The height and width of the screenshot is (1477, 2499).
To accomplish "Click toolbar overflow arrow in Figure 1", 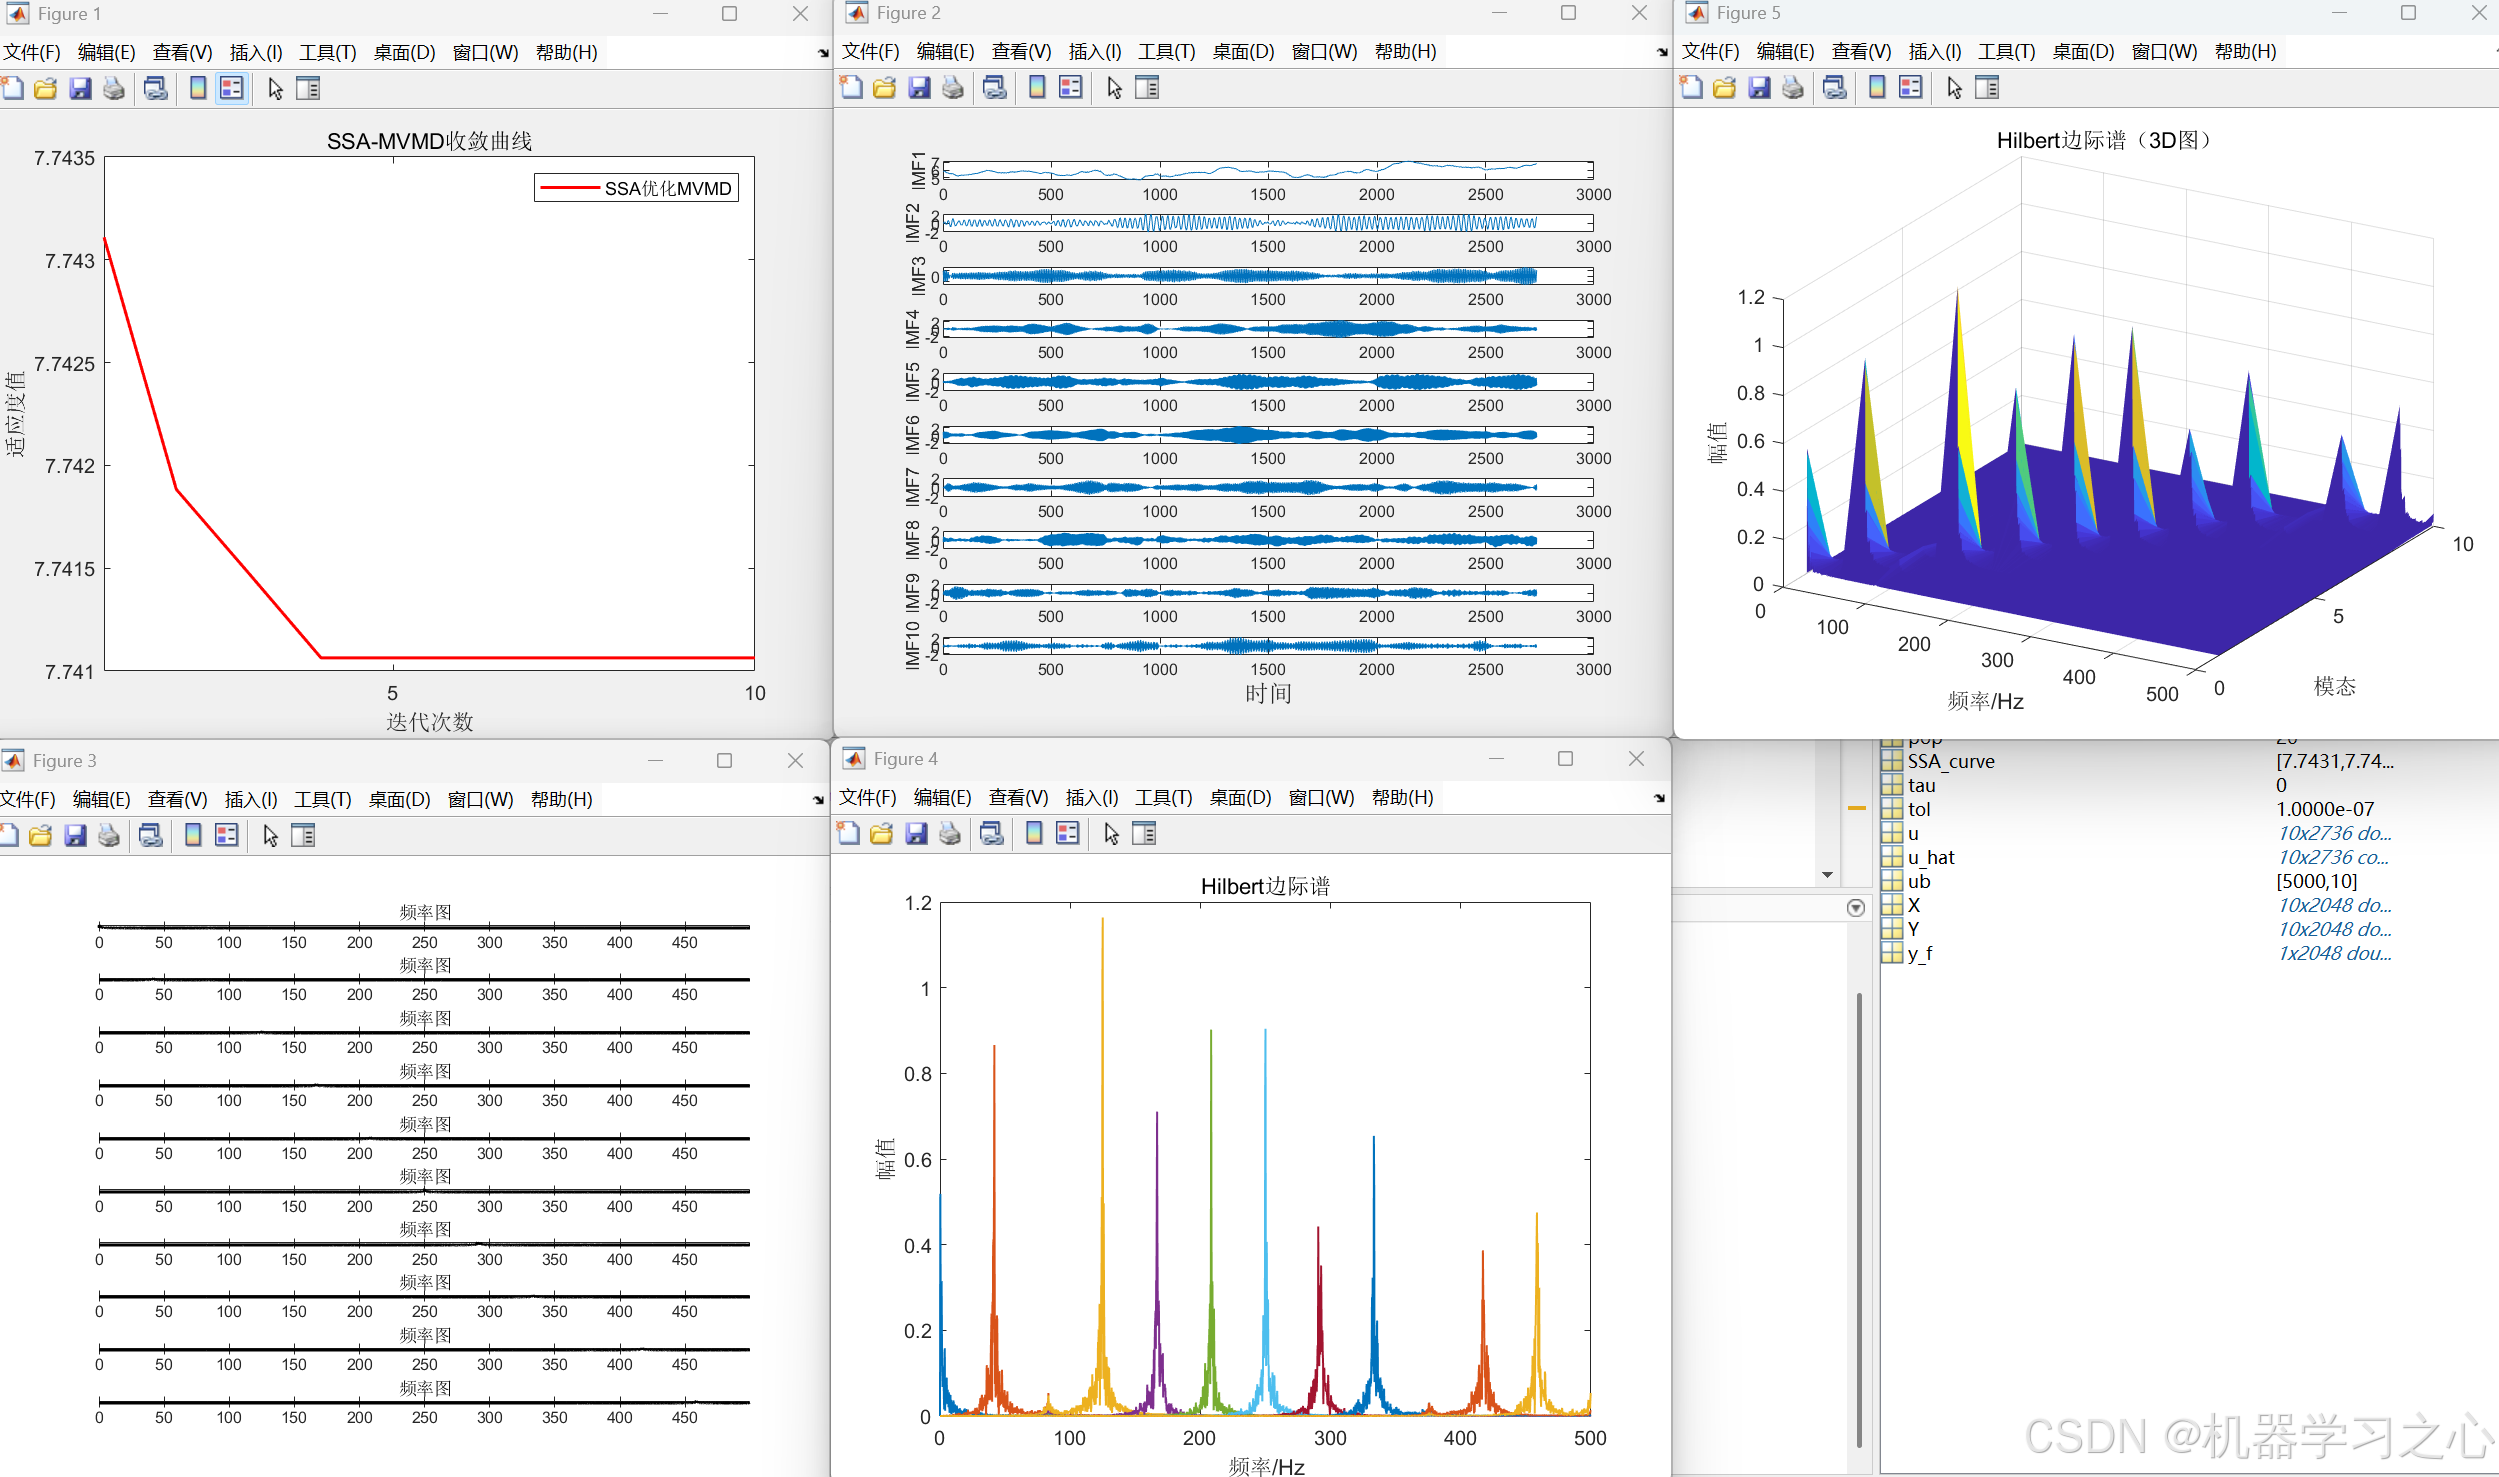I will tap(823, 53).
